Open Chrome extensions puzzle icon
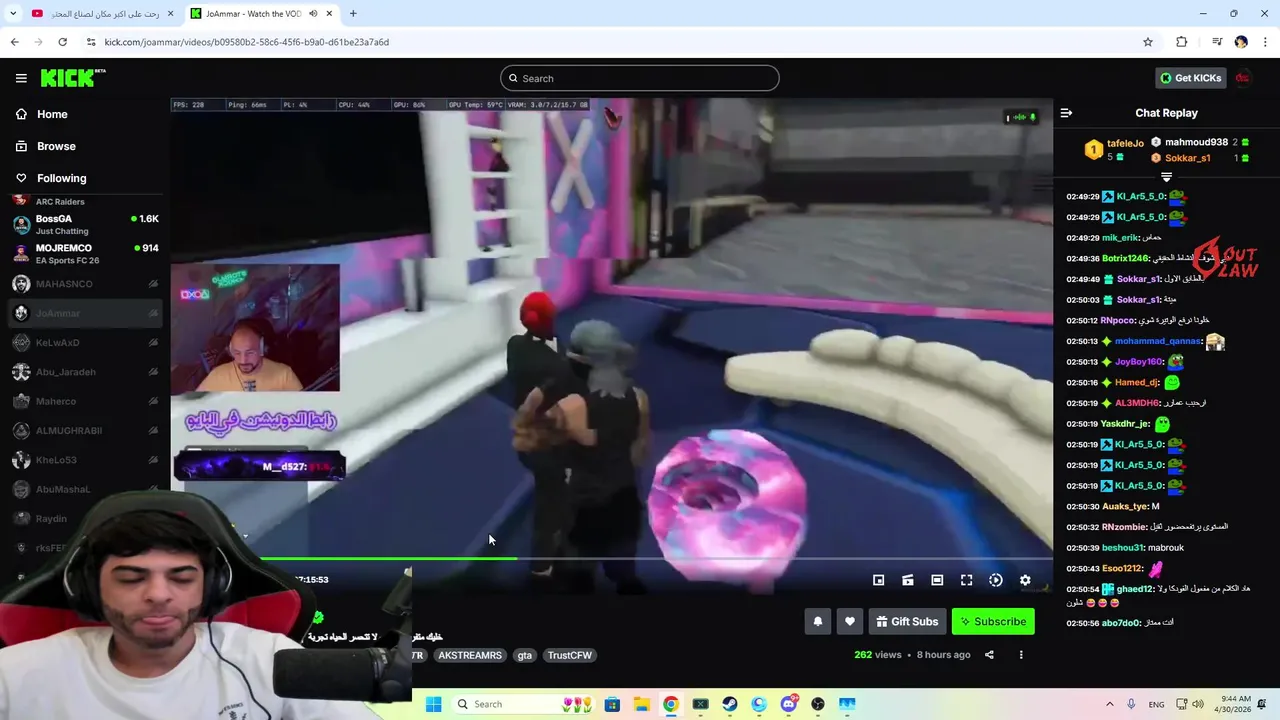The height and width of the screenshot is (720, 1280). click(x=1182, y=42)
